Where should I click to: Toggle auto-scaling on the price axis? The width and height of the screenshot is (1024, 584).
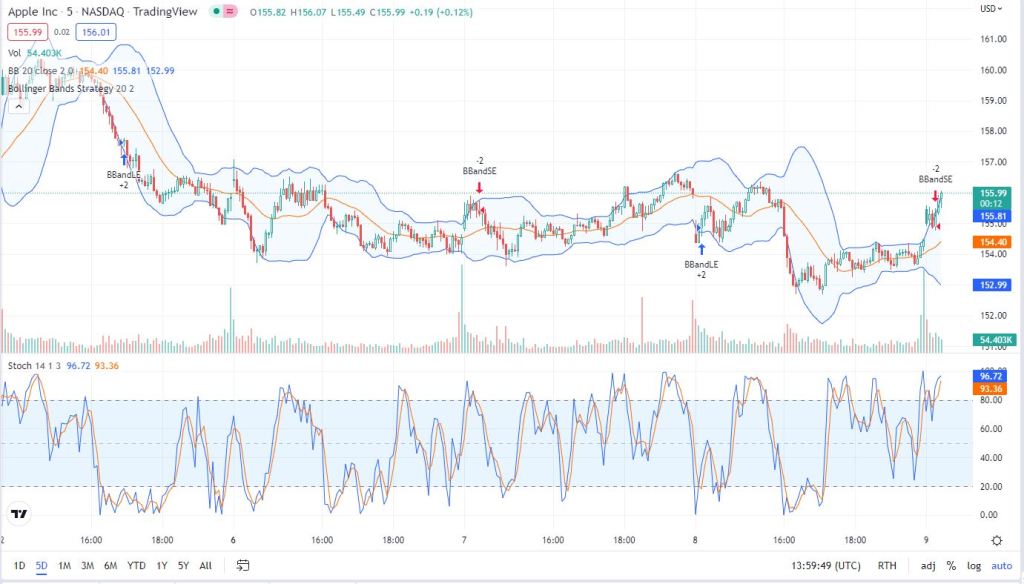click(x=1004, y=565)
